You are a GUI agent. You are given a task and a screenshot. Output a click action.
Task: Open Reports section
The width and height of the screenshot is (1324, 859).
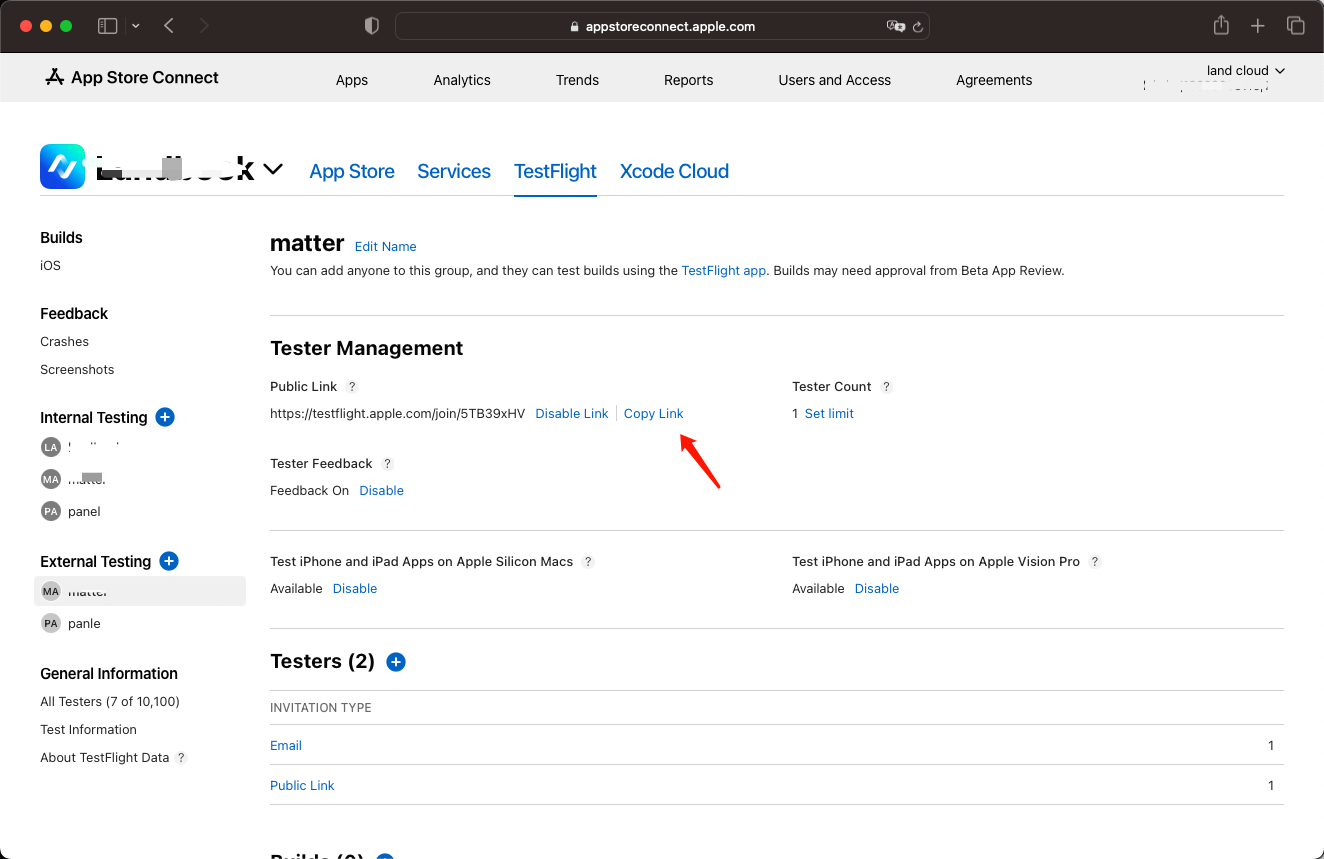click(x=689, y=80)
